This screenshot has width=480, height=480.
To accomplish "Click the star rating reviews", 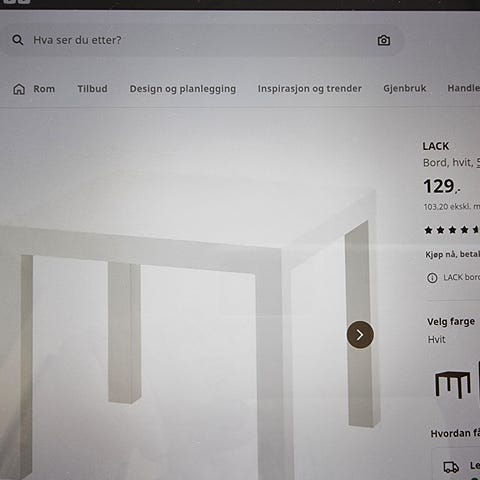I will pos(452,230).
